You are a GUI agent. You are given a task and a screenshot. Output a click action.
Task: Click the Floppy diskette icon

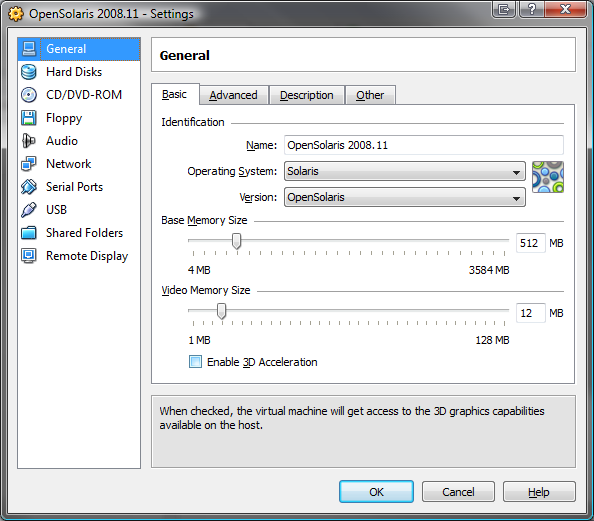[29, 118]
